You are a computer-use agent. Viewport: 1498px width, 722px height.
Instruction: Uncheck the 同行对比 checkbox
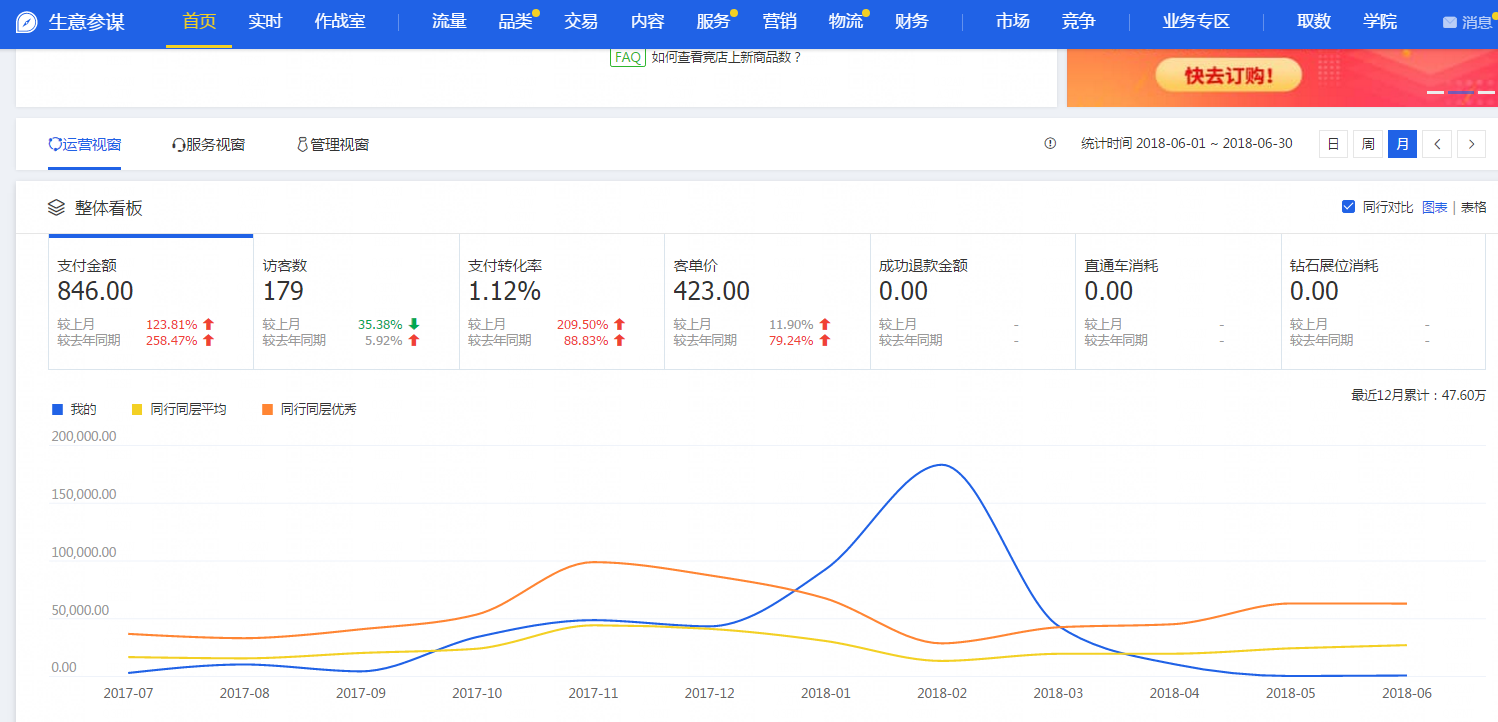[1348, 207]
